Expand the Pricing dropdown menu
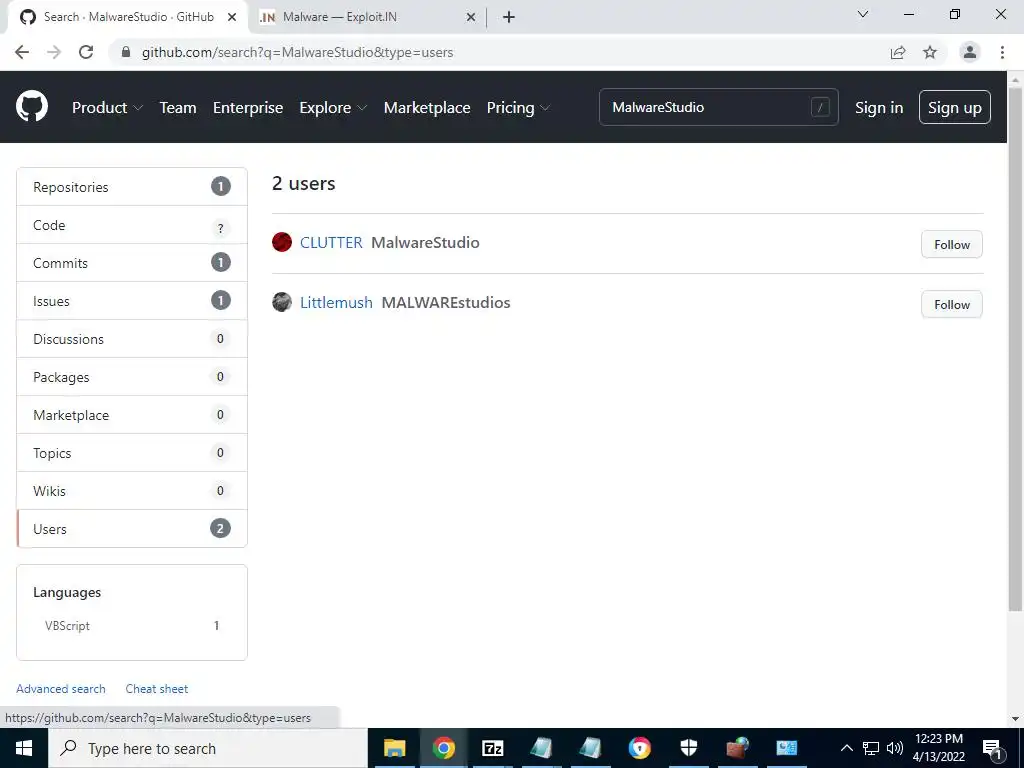The image size is (1024, 768). (518, 108)
